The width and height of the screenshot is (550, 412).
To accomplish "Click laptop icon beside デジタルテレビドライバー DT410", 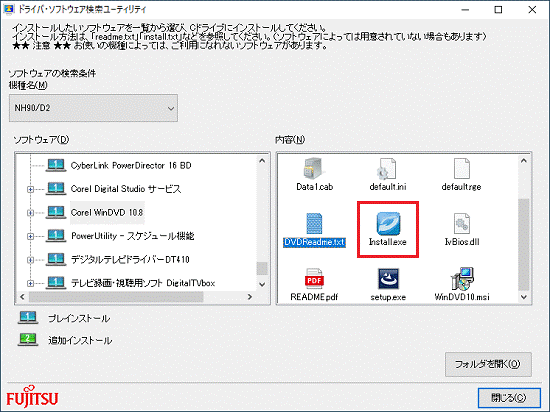I will click(x=56, y=259).
